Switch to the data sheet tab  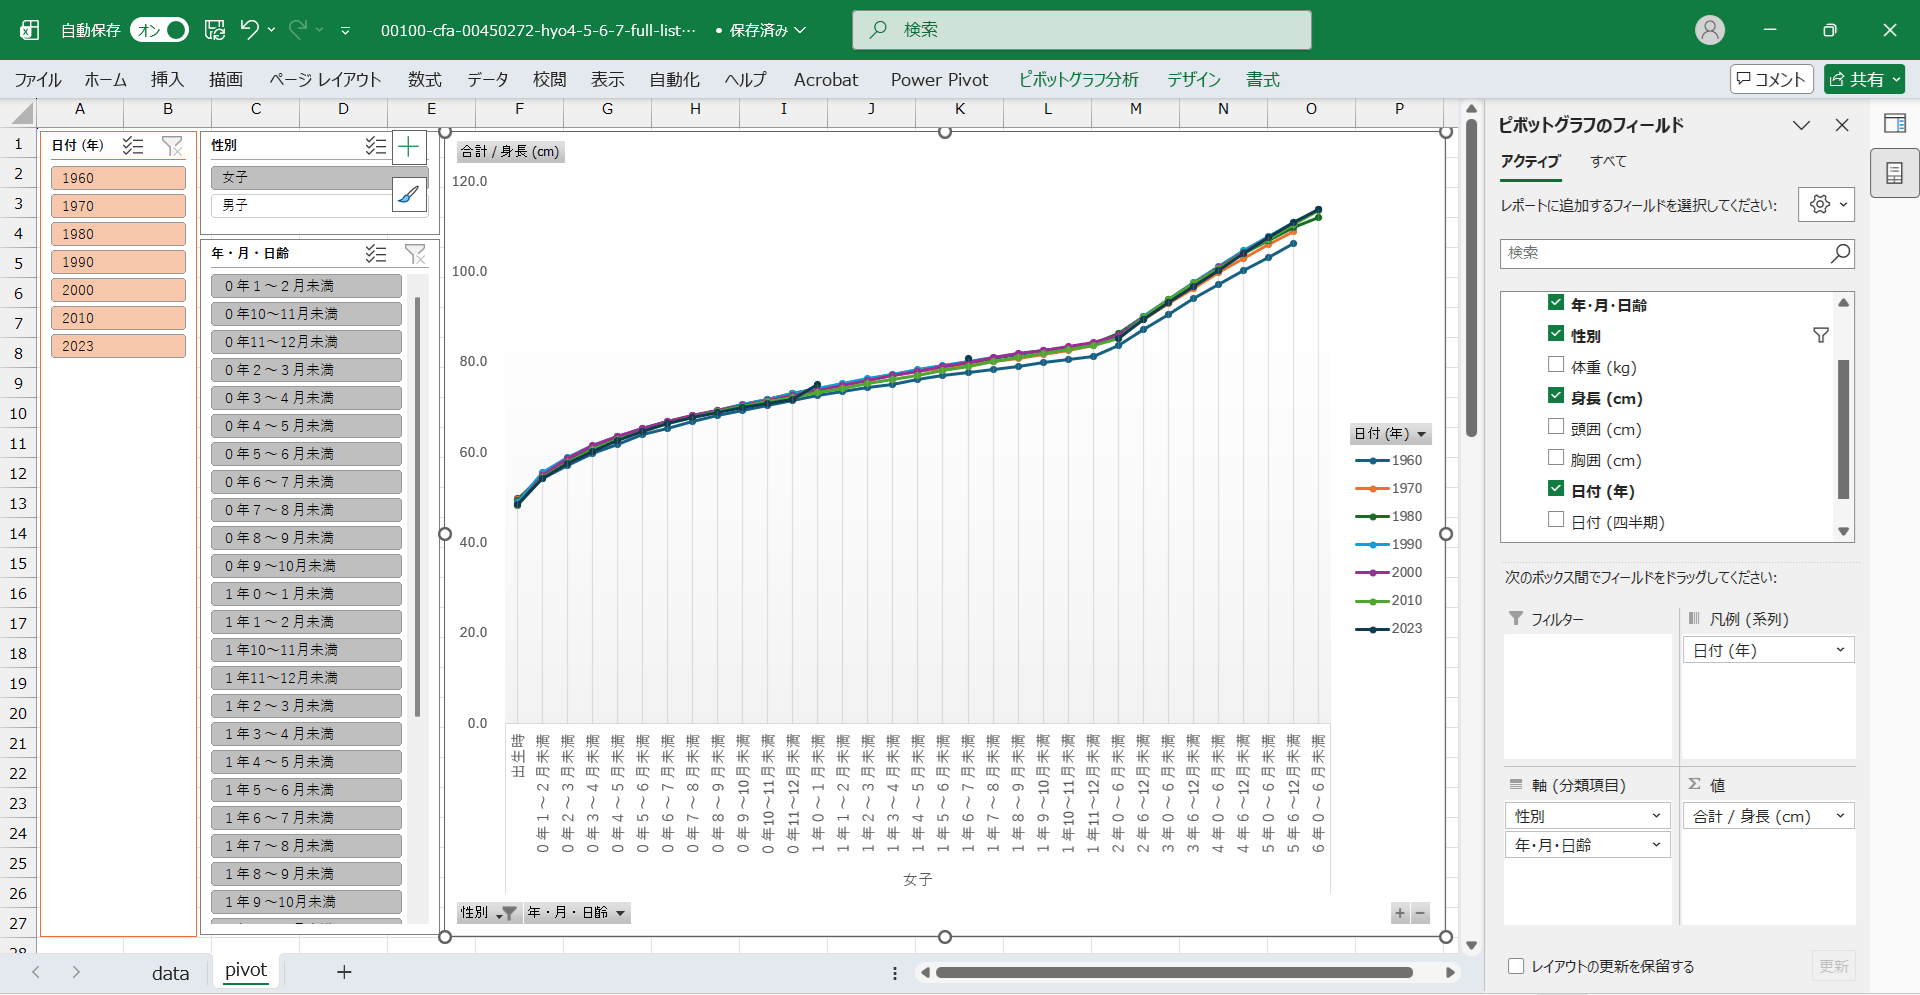[170, 972]
